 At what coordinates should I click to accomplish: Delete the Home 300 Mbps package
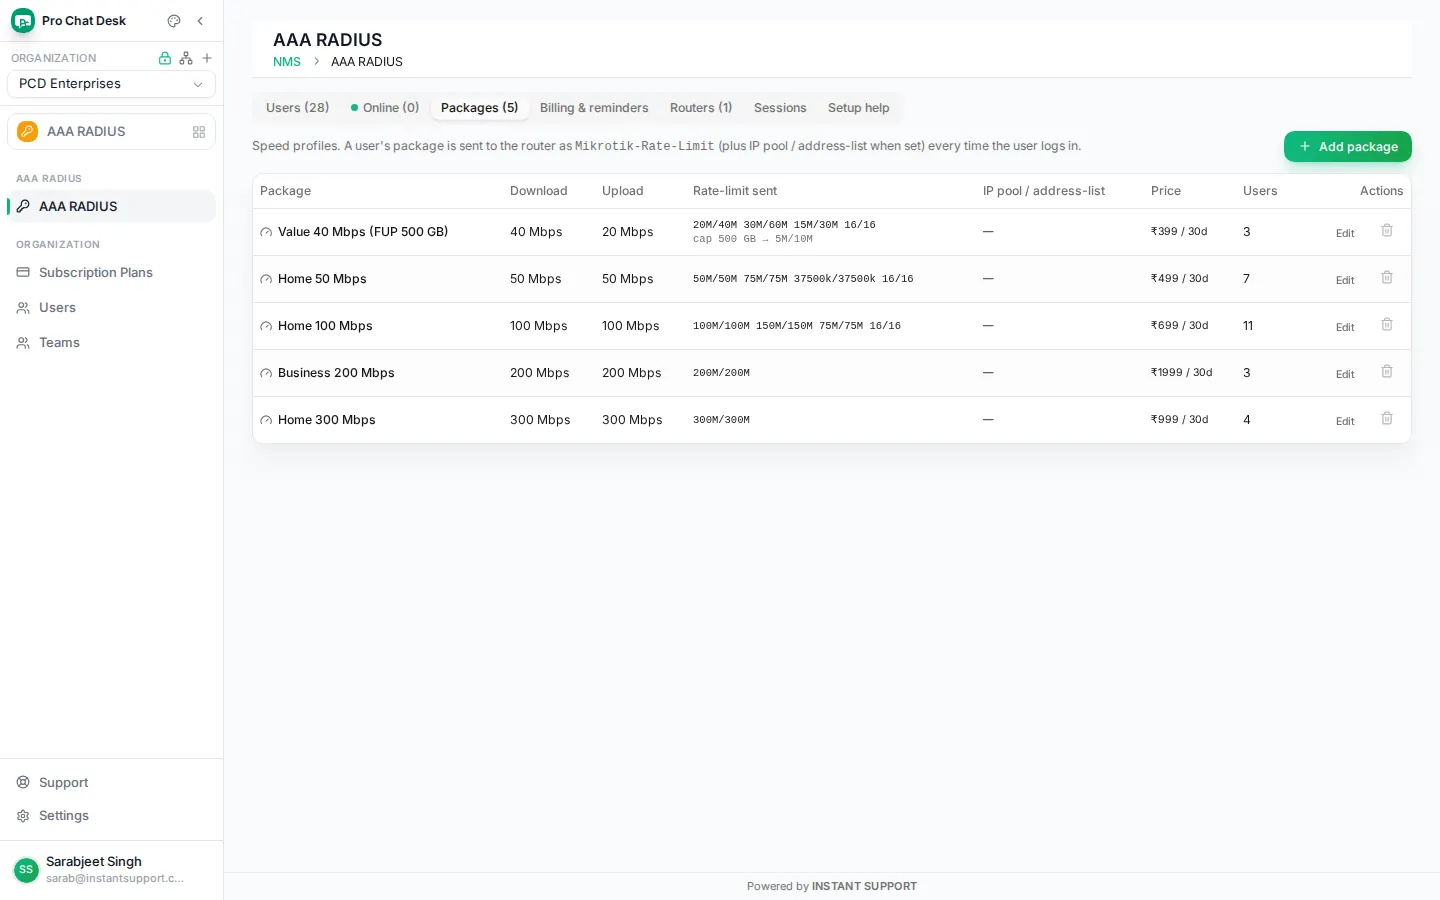click(x=1387, y=419)
